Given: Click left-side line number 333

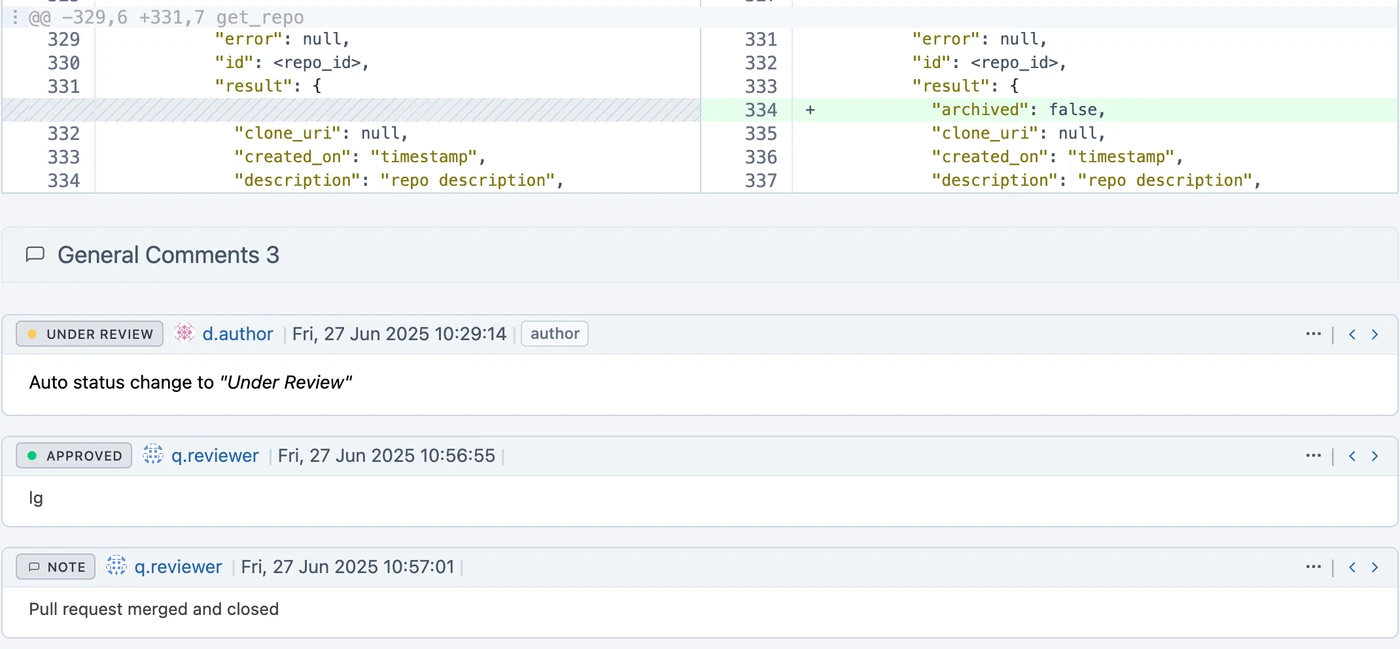Looking at the screenshot, I should 64,156.
